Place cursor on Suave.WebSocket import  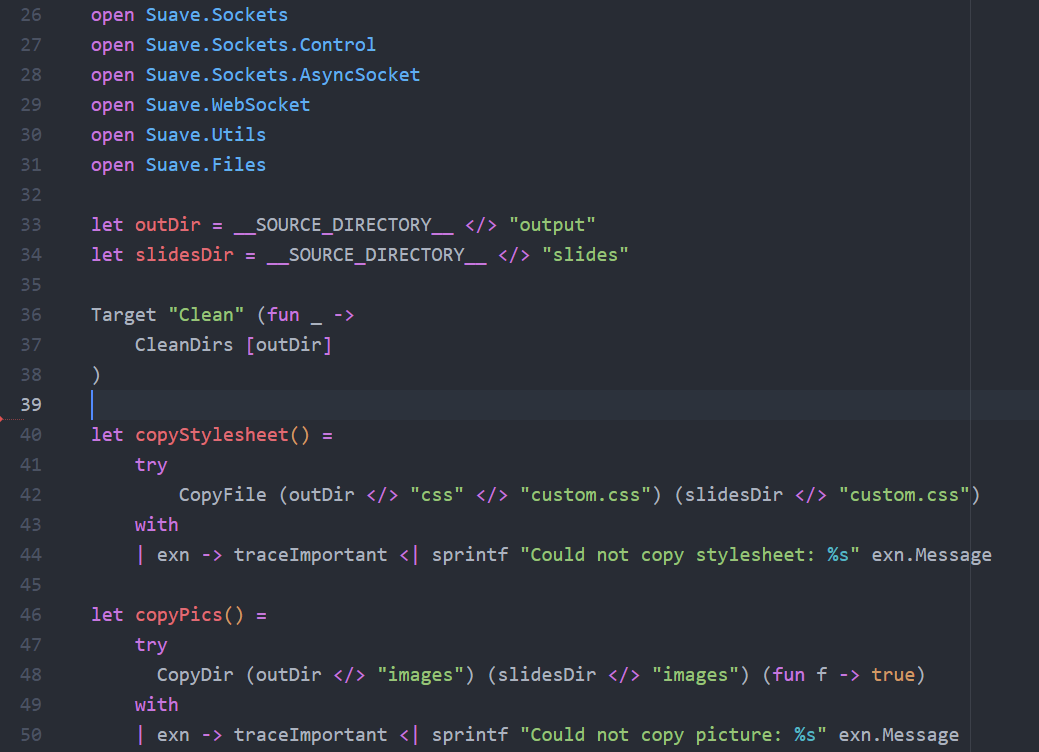pyautogui.click(x=227, y=105)
